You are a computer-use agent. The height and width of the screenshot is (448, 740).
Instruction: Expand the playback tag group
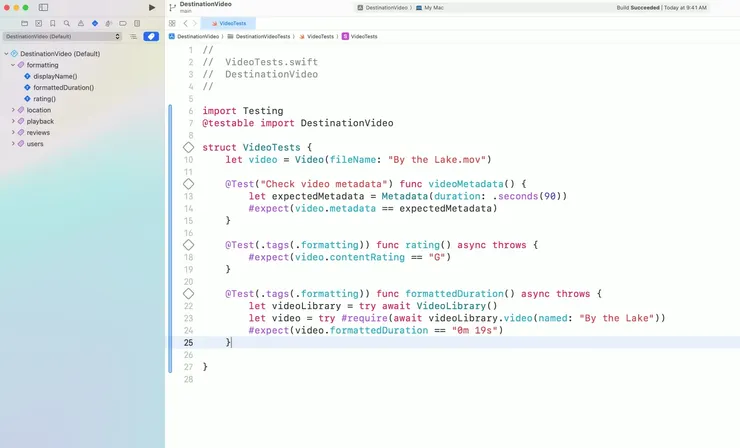[x=13, y=121]
